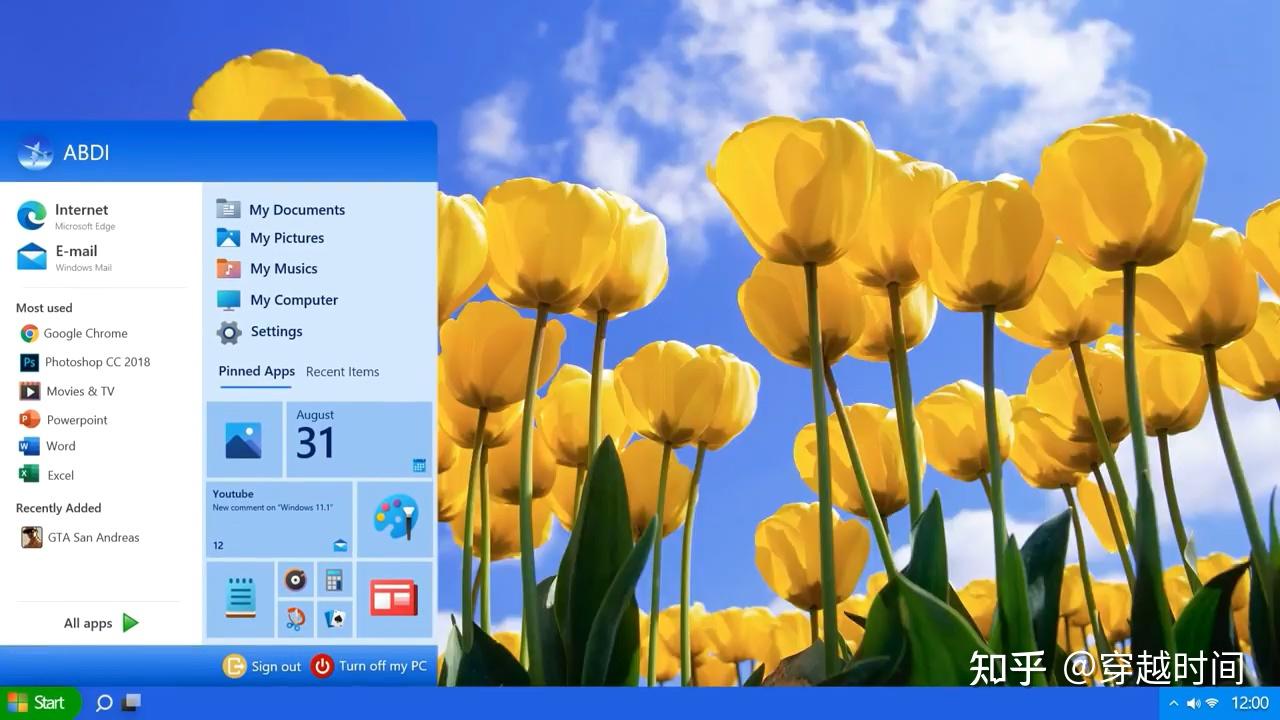This screenshot has width=1280, height=720.
Task: Open the August 31 calendar tile
Action: point(359,440)
